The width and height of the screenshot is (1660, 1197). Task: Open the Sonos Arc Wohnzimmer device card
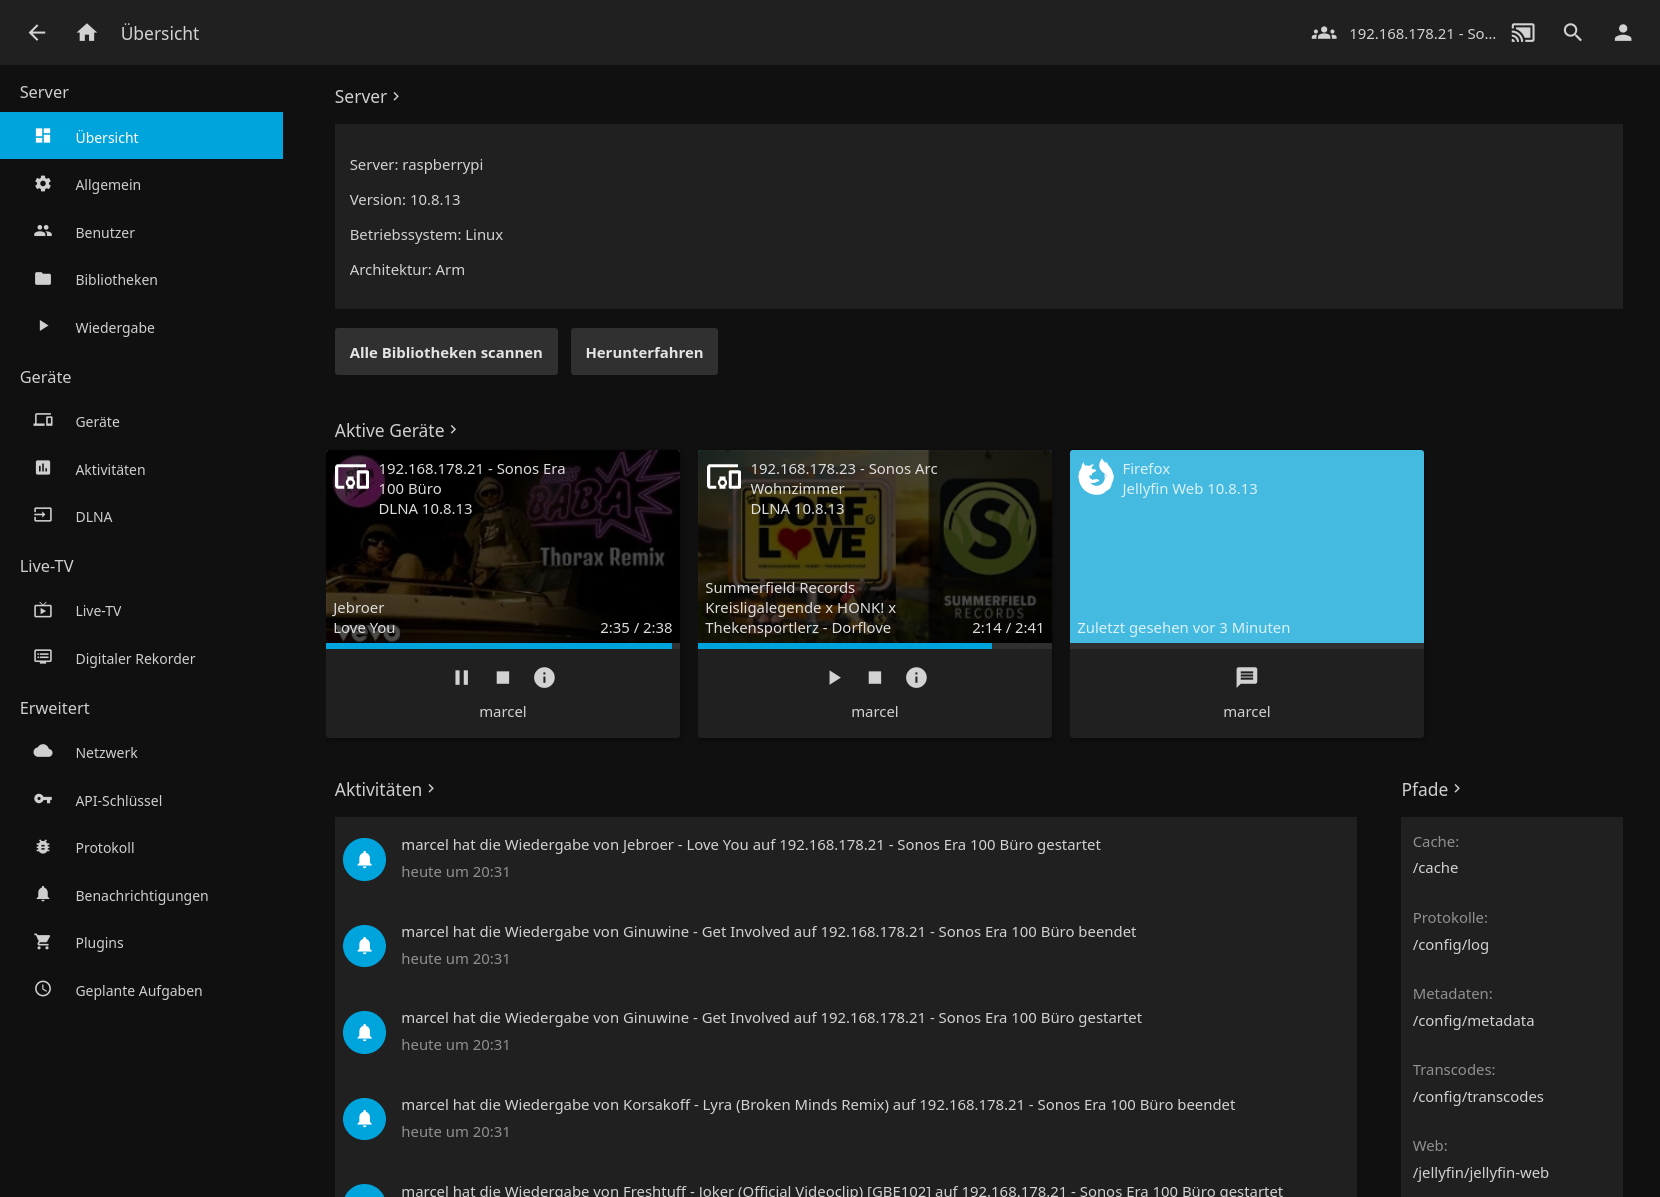[x=875, y=546]
